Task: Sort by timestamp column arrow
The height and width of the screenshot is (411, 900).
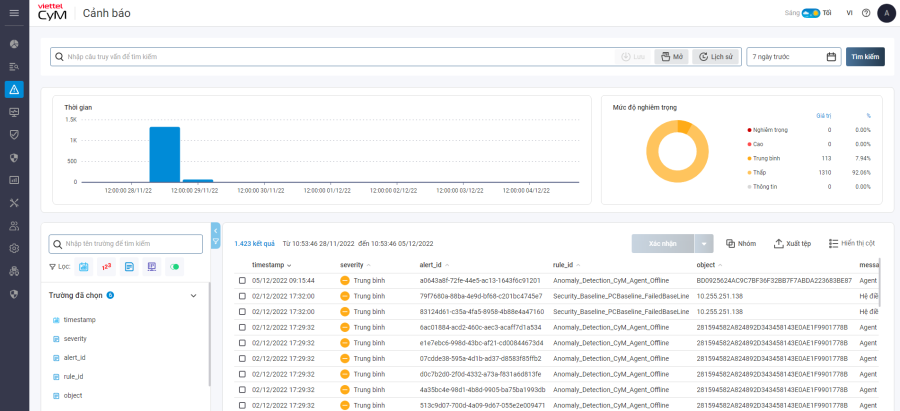Action: tap(289, 265)
